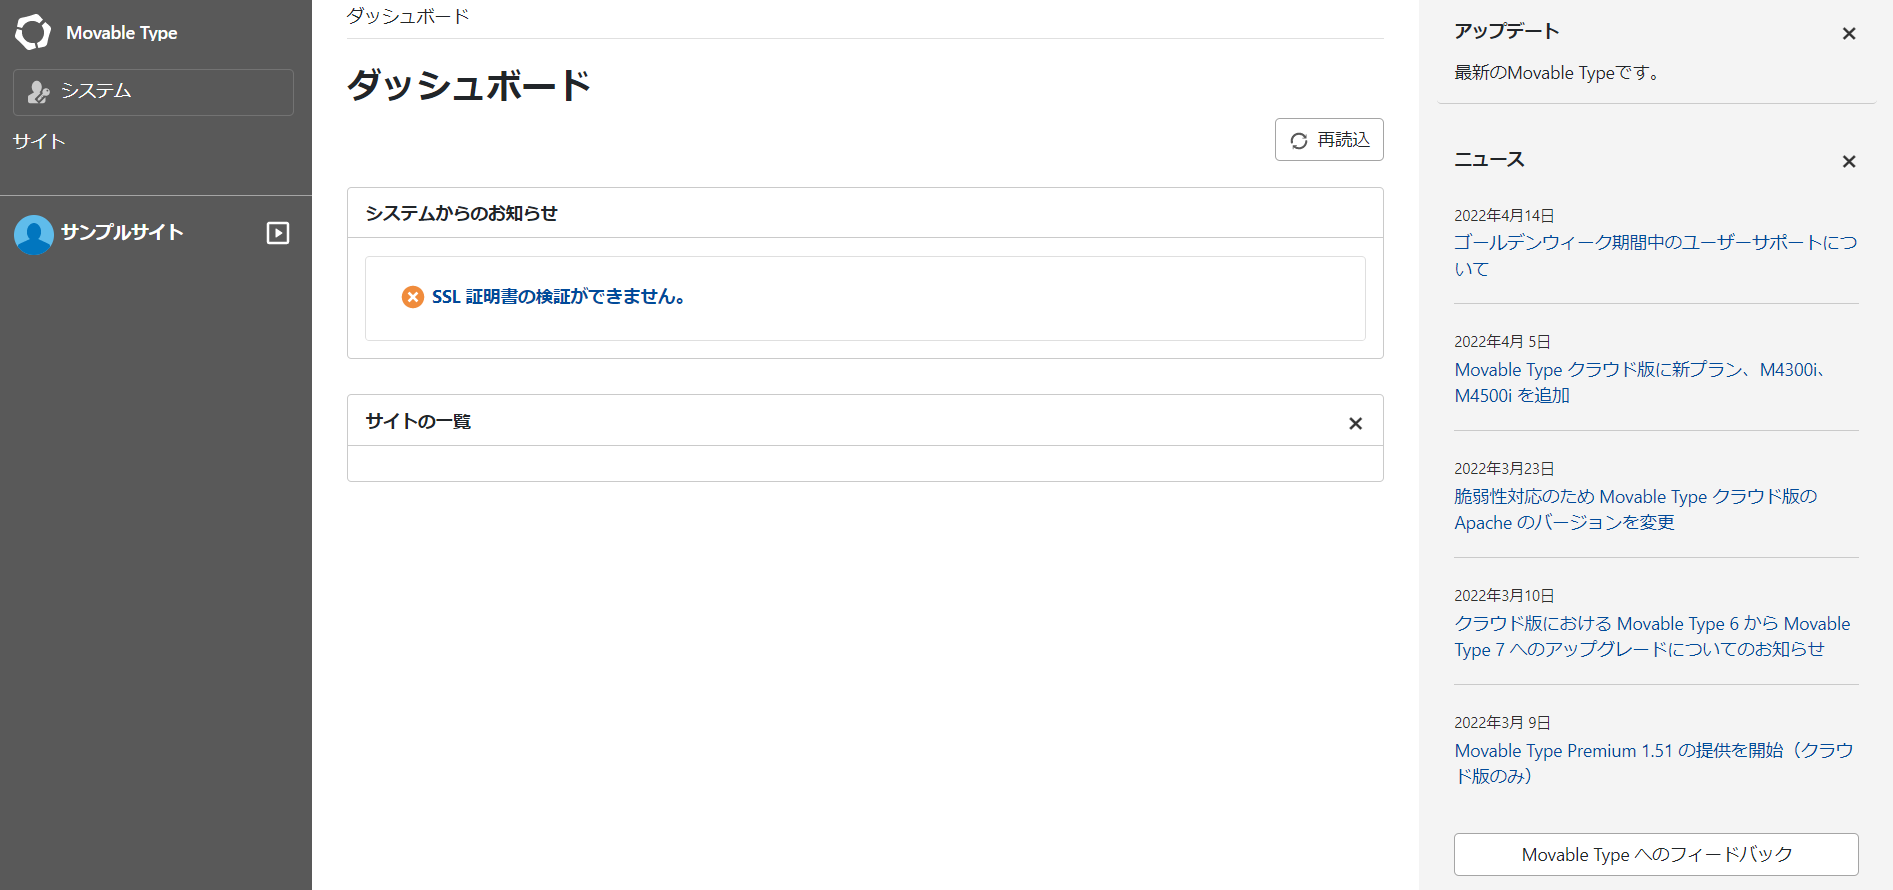Open Movable Type へのフィードバック button
Screen dimensions: 1893x890
(1656, 855)
